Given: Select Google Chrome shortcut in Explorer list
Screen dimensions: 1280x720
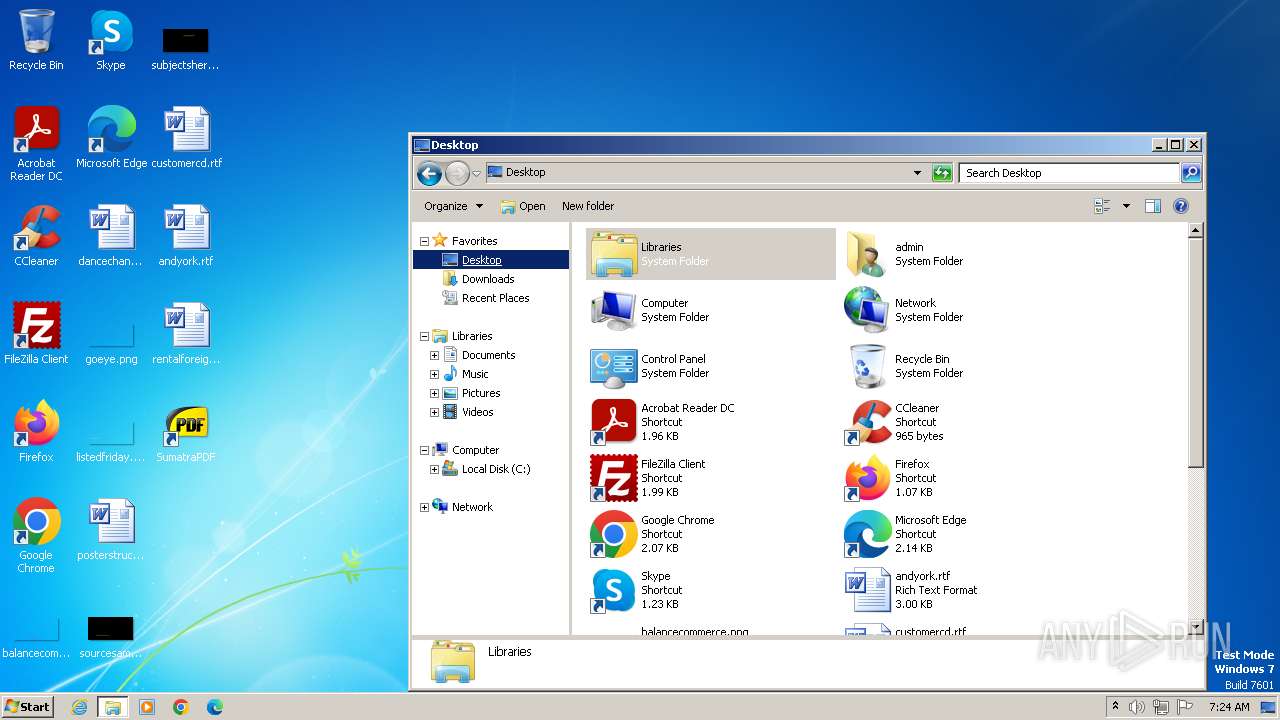Looking at the screenshot, I should coord(613,534).
